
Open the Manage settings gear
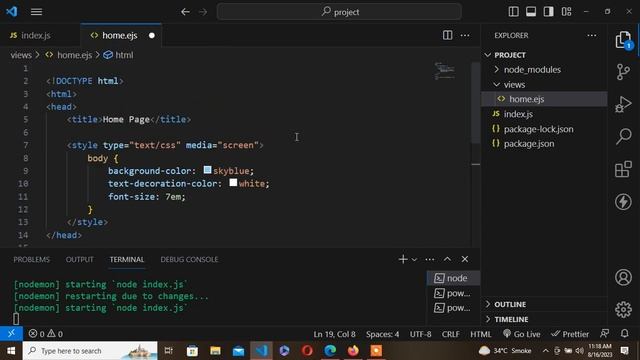point(623,309)
